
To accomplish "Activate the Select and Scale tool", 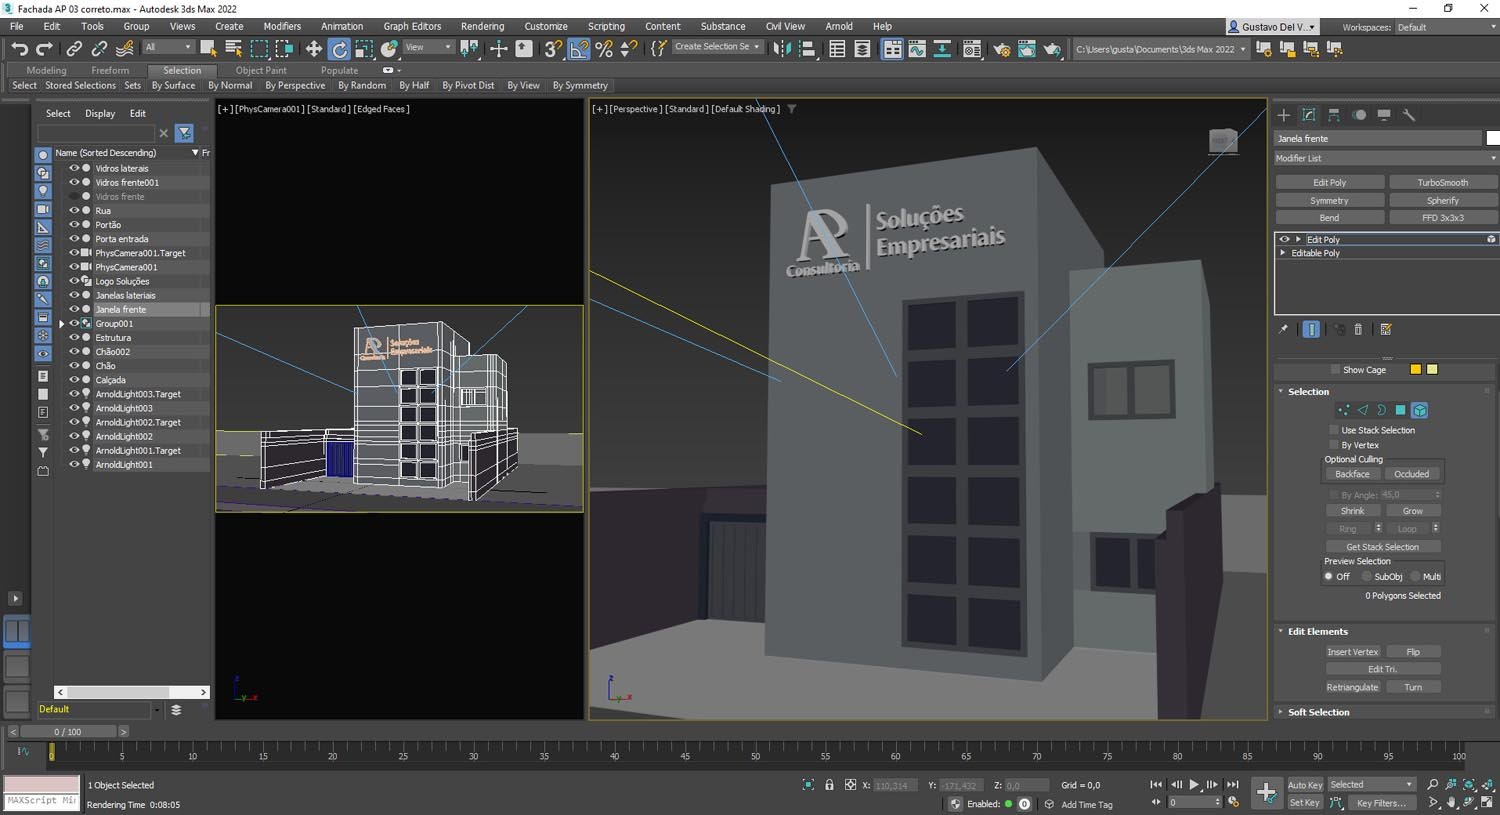I will [364, 48].
